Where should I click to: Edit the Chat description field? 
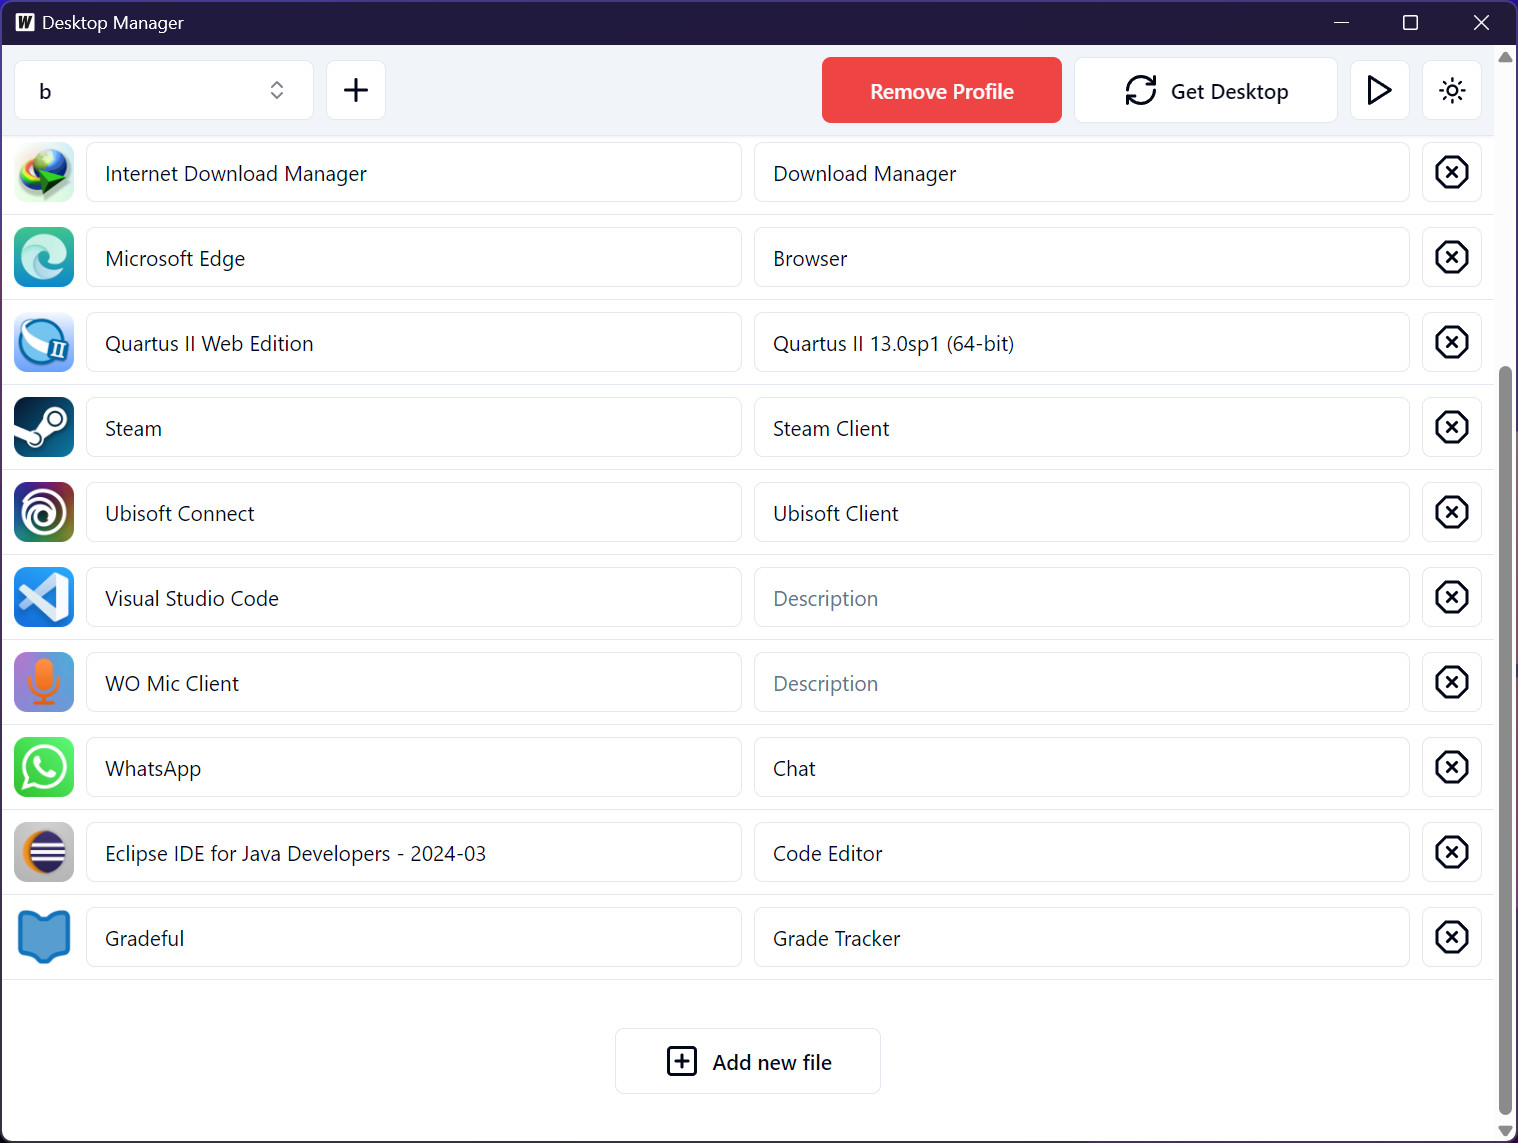point(1082,767)
